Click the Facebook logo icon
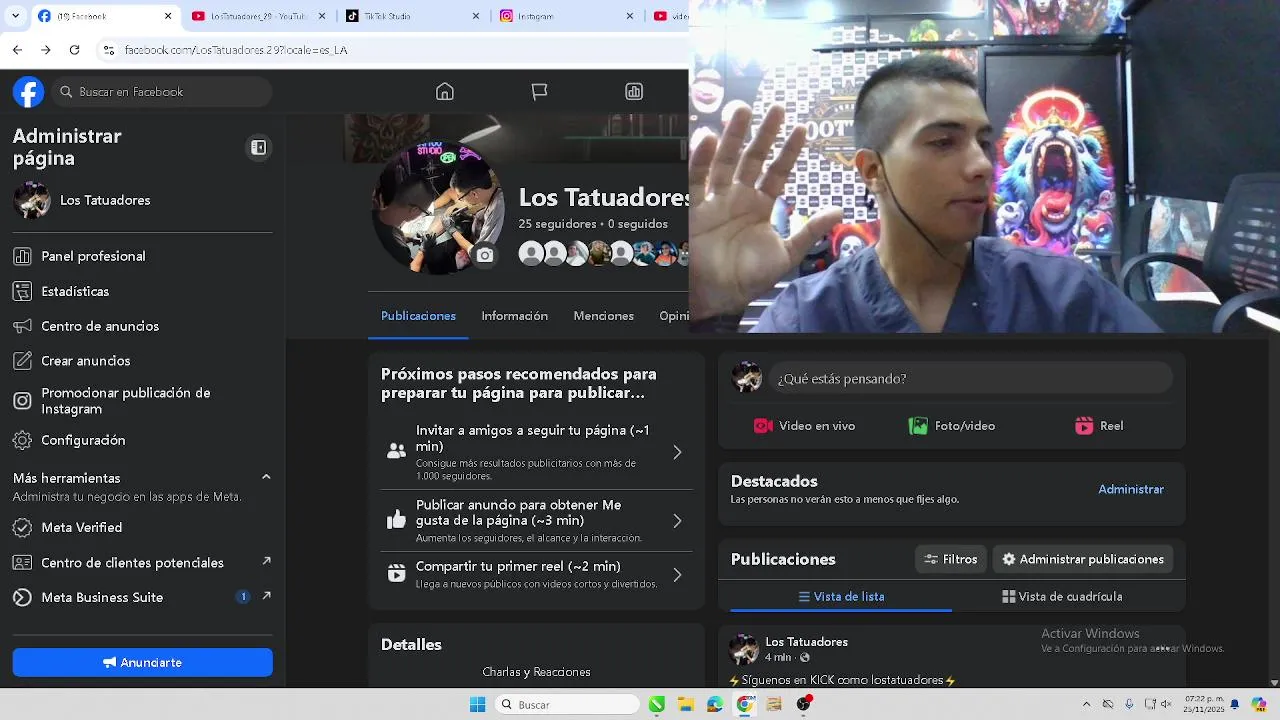Image resolution: width=1280 pixels, height=720 pixels. click(x=28, y=92)
